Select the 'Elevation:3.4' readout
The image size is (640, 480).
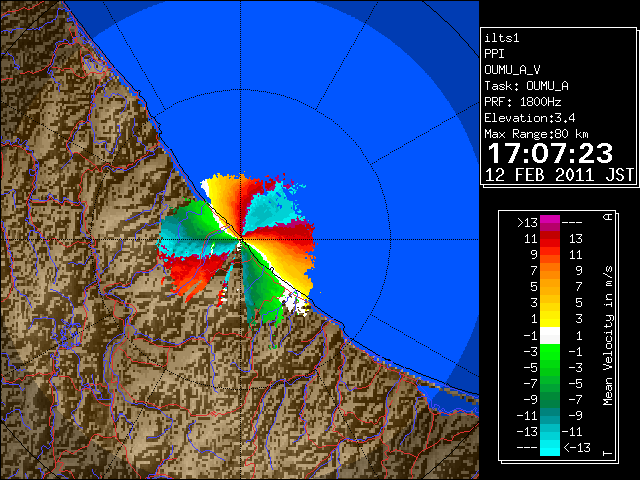(x=530, y=118)
